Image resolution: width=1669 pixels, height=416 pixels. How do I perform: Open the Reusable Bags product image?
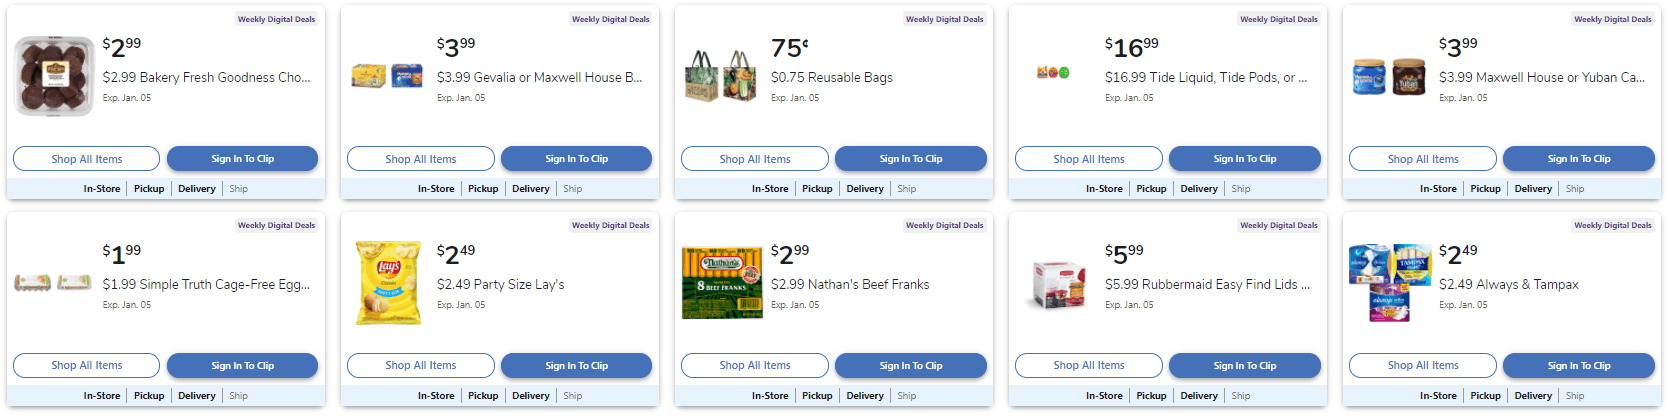(x=720, y=76)
